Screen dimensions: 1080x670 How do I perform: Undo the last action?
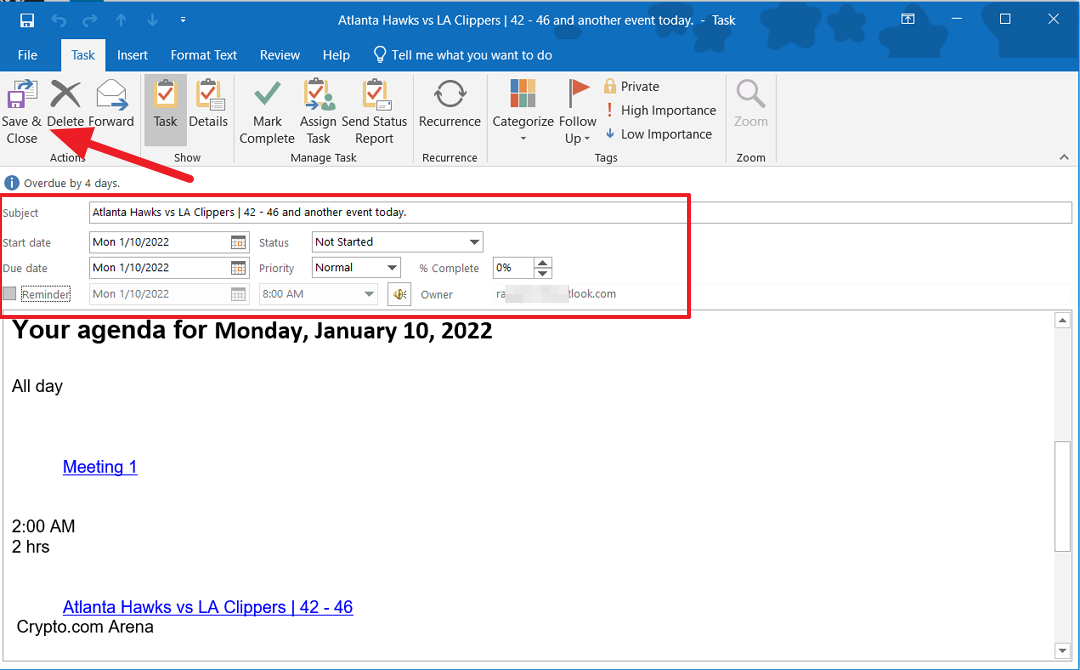[59, 20]
